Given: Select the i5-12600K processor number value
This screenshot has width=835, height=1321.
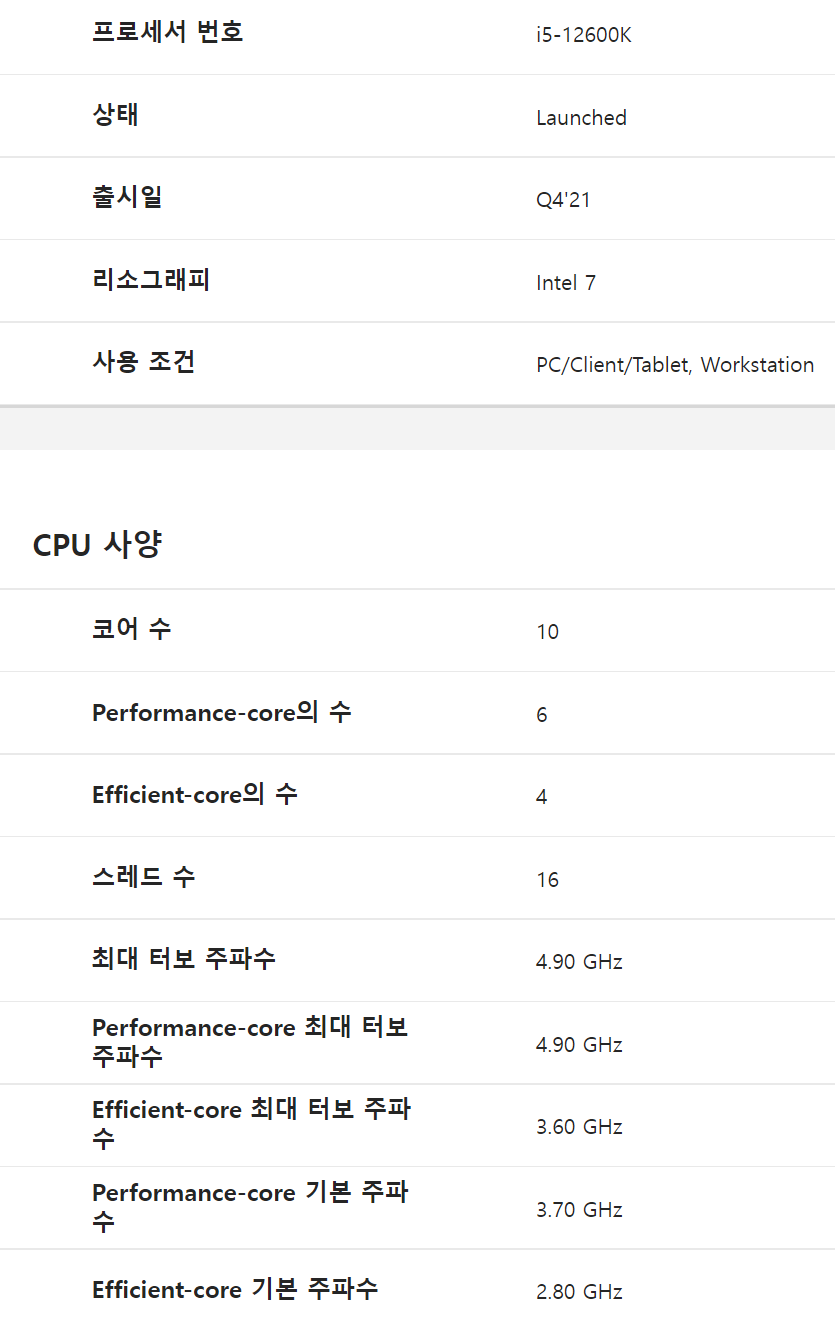Looking at the screenshot, I should coord(584,35).
